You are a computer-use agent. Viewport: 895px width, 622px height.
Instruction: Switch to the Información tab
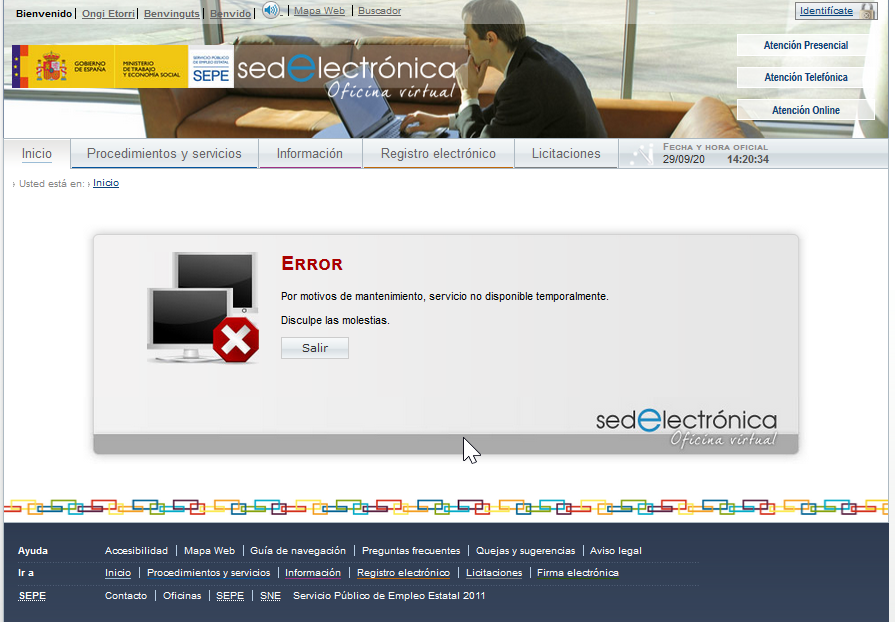[x=310, y=154]
